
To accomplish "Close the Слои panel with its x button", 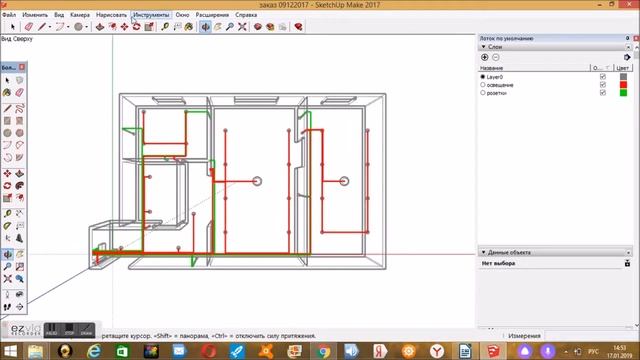I will pos(628,47).
